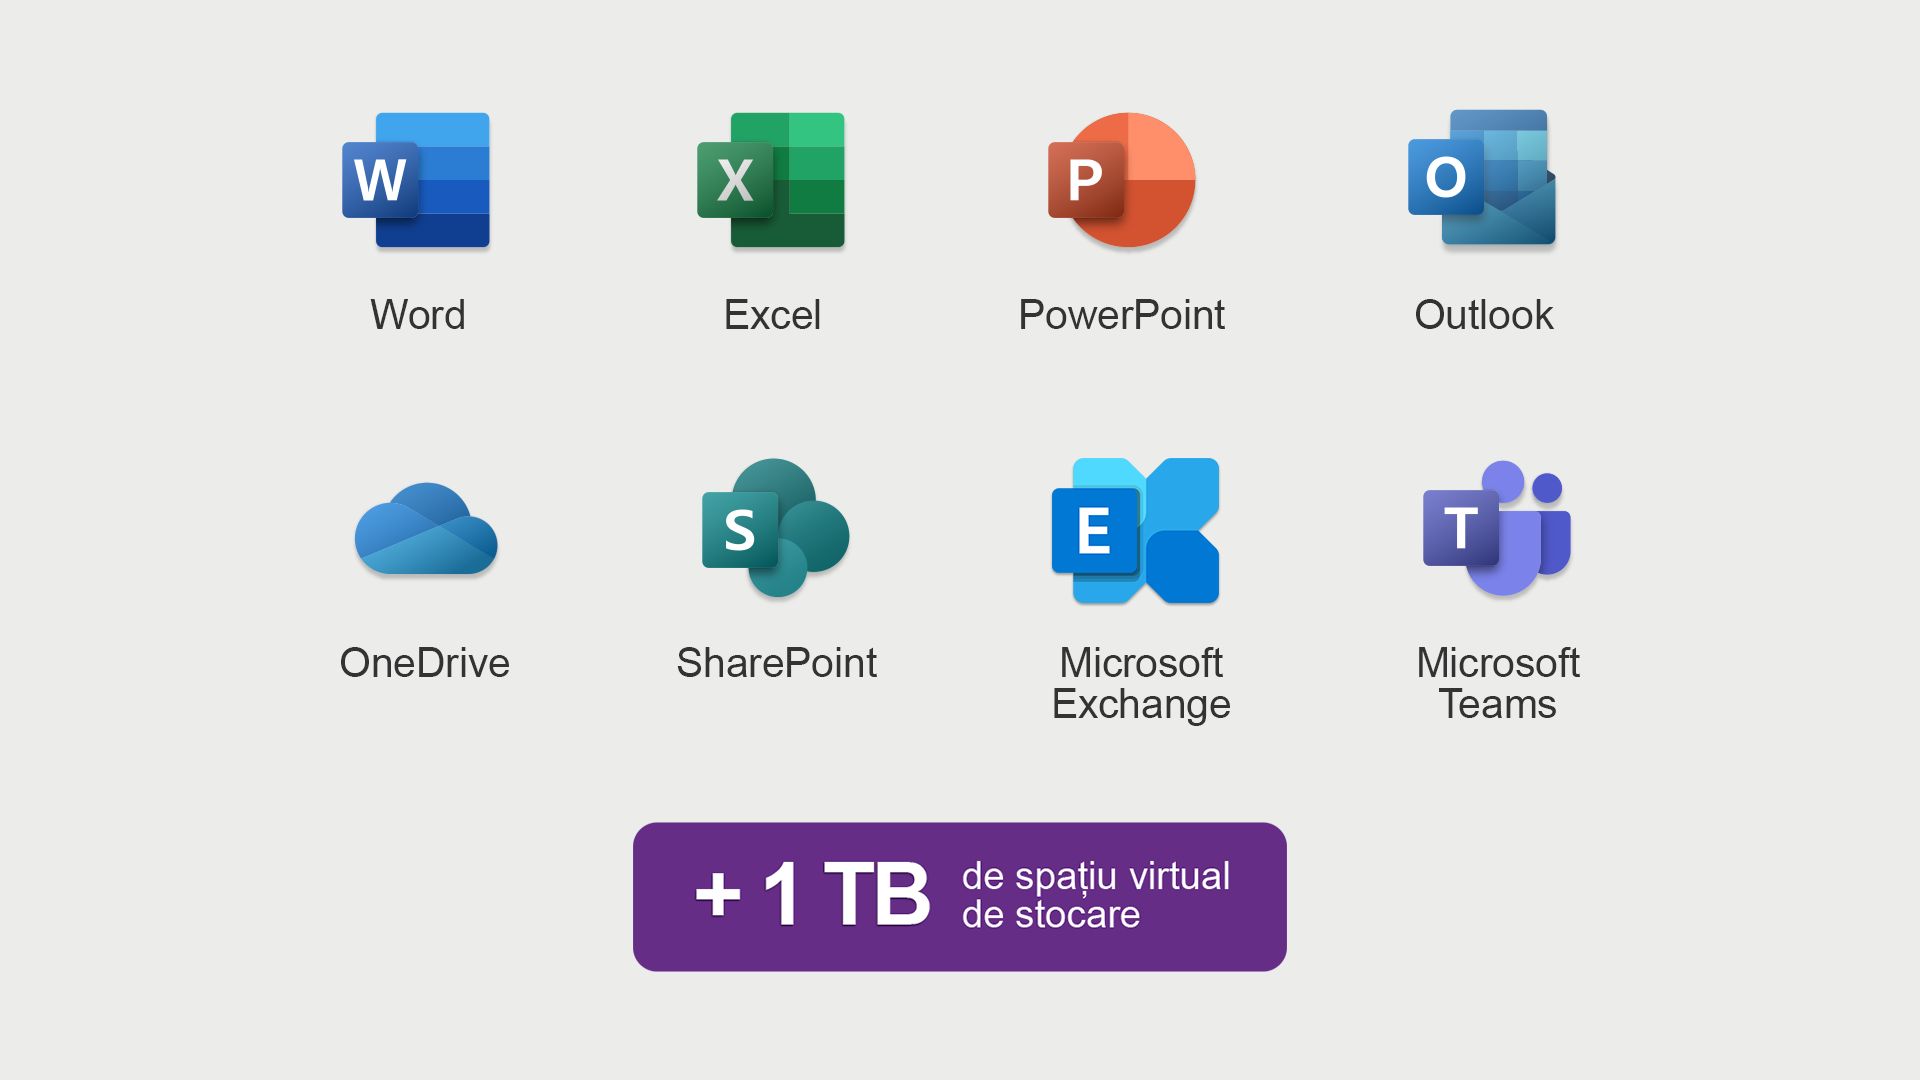This screenshot has width=1920, height=1080.
Task: Open the OneDrive cloud icon
Action: 426,529
